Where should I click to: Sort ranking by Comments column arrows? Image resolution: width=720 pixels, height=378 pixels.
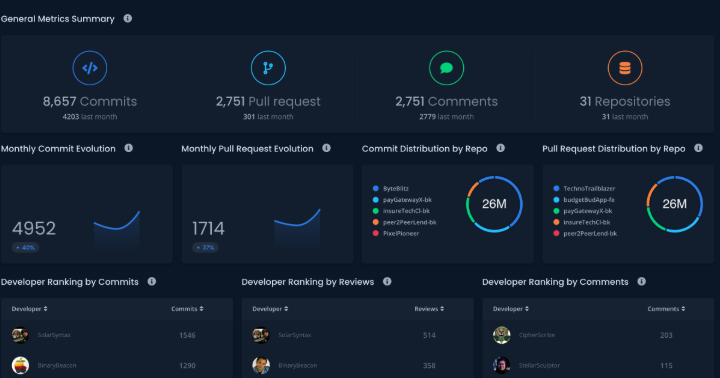point(683,309)
